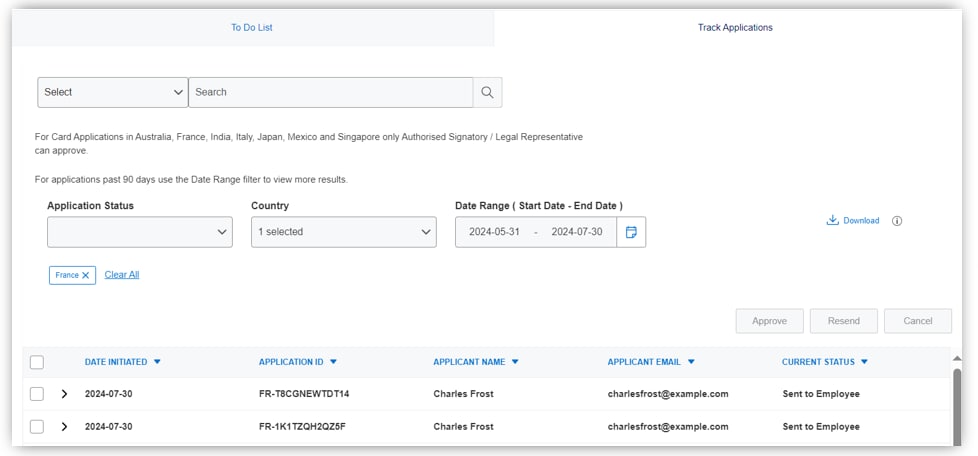Click email in the FR-1K1TZQH2QZ5F row
Viewport: 978px width, 456px height.
pos(668,427)
